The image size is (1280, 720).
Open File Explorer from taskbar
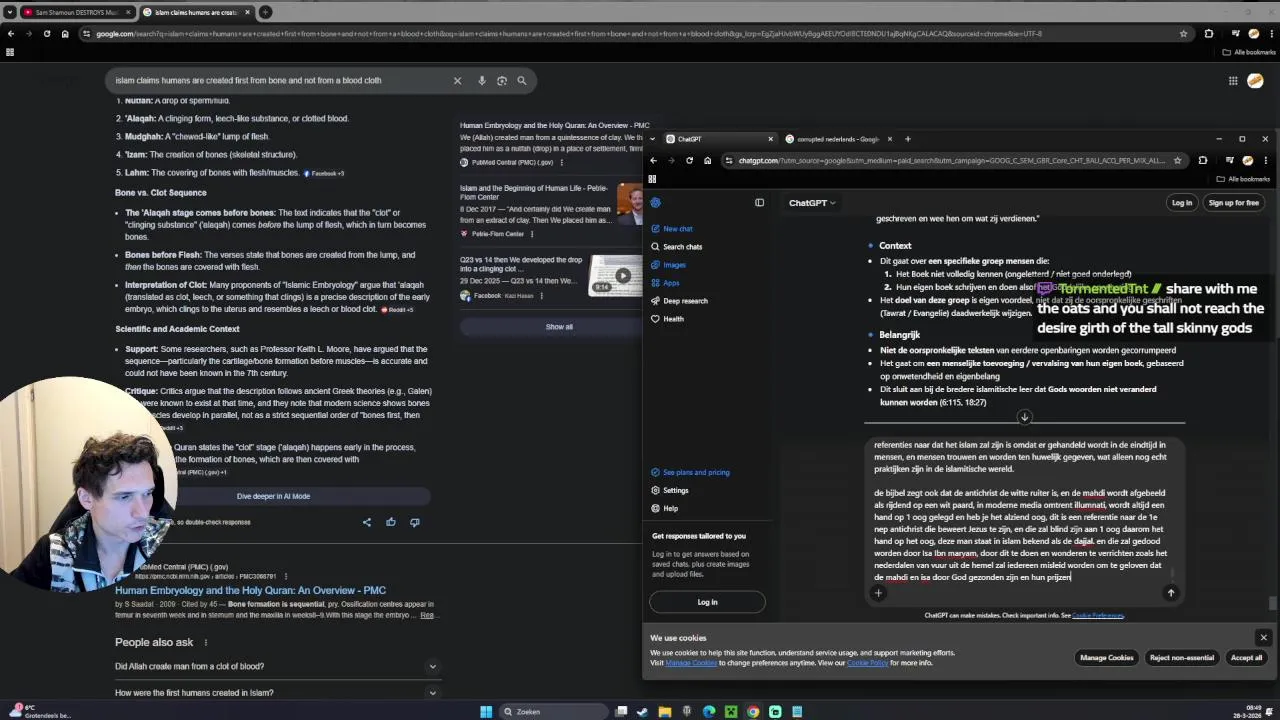665,711
